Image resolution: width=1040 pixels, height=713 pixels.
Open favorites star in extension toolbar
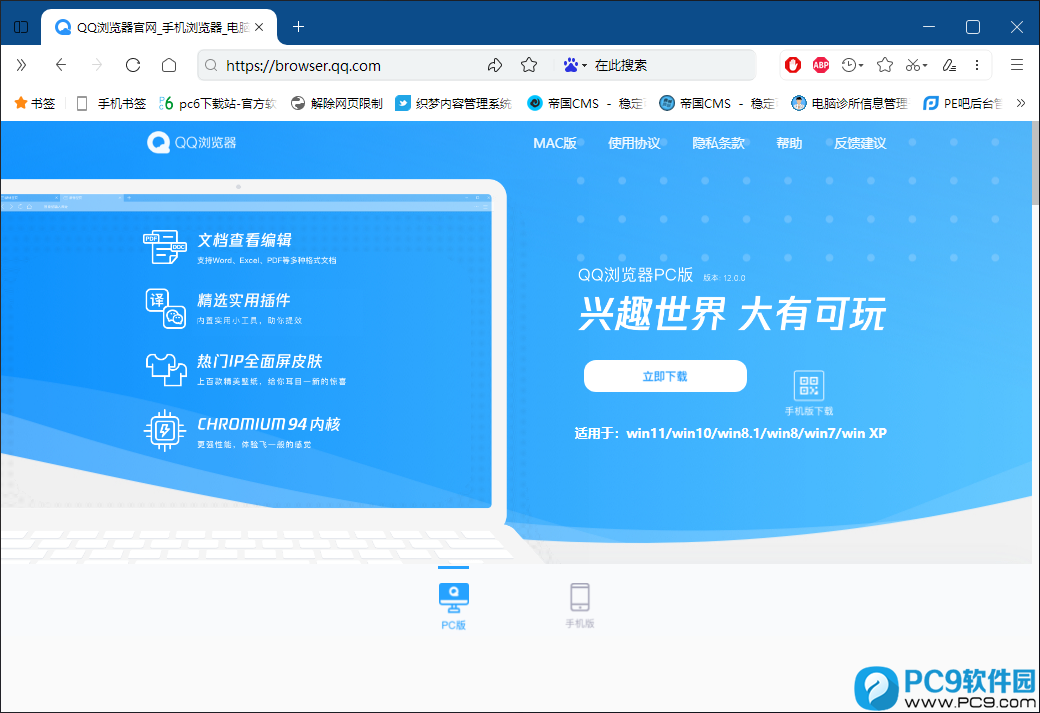tap(885, 65)
